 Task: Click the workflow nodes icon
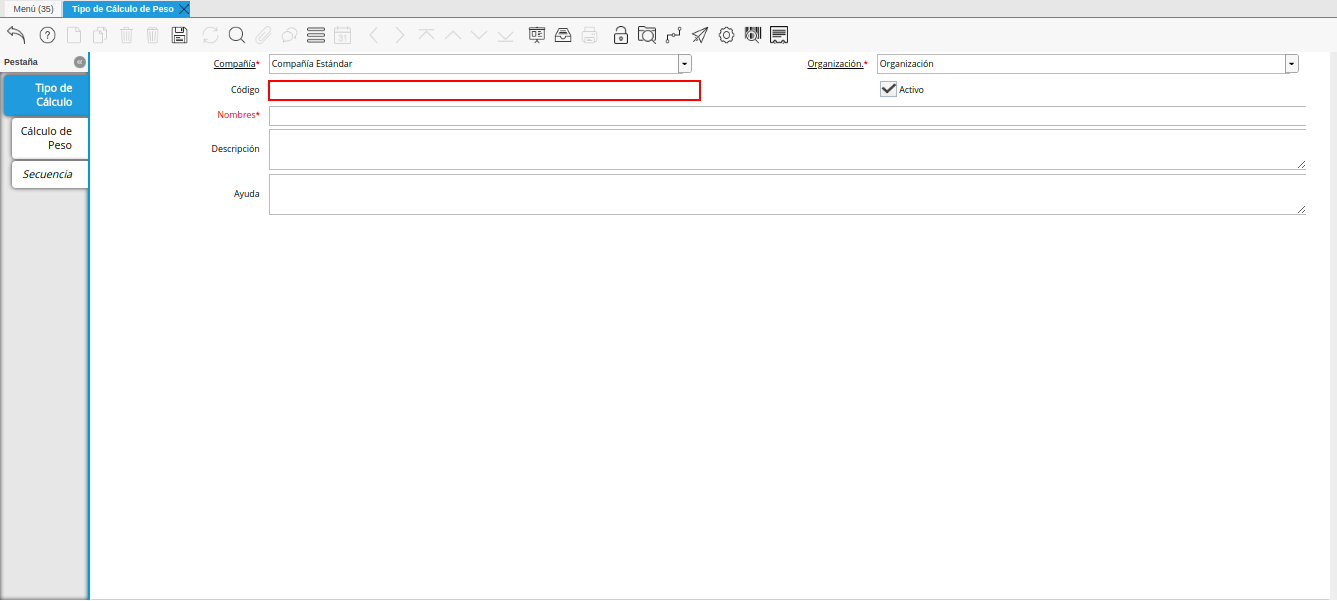tap(673, 35)
